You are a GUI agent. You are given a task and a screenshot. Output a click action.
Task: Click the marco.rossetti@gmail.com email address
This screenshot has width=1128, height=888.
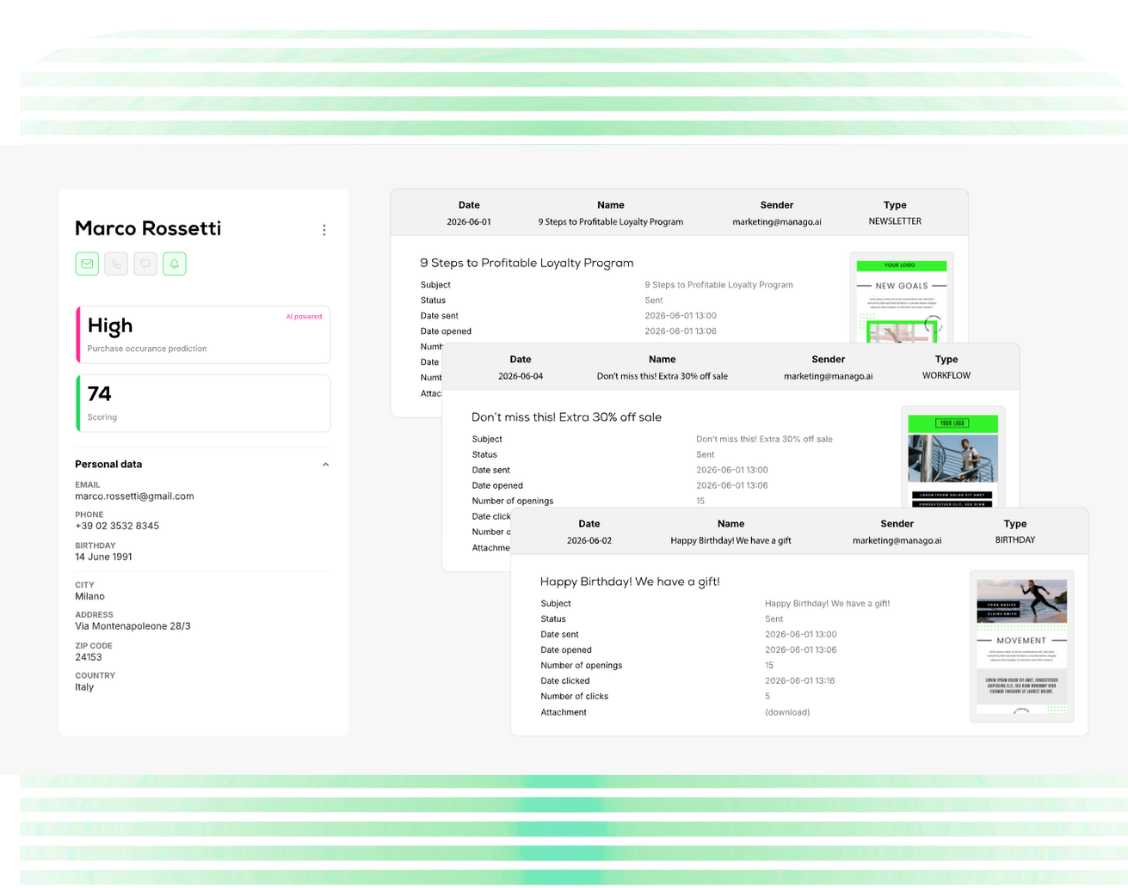135,497
